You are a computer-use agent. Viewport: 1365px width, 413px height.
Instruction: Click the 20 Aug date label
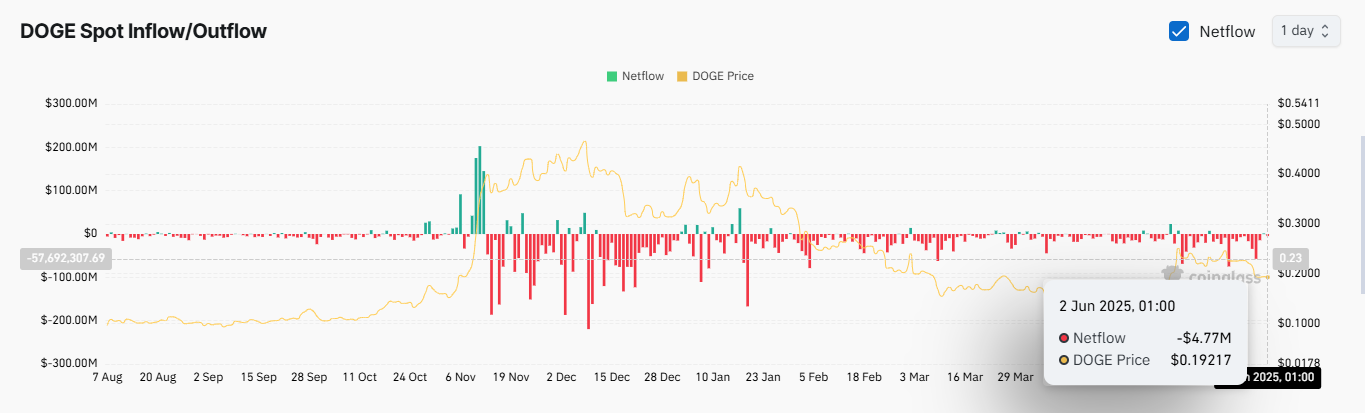click(157, 378)
